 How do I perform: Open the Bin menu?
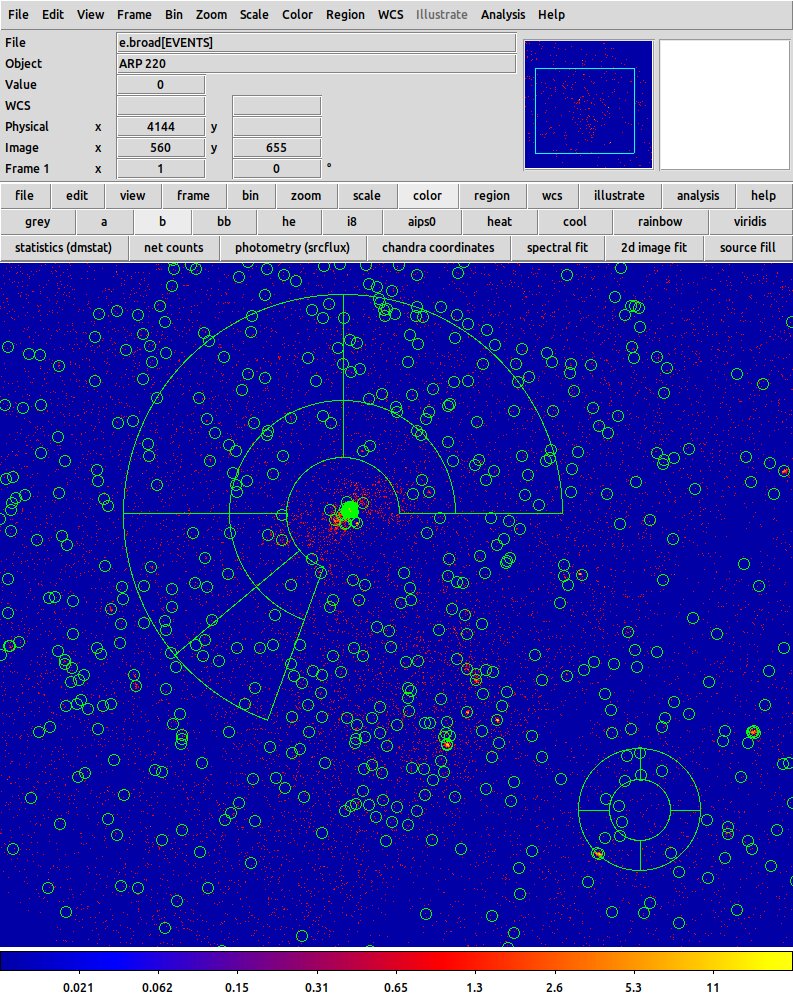[173, 14]
